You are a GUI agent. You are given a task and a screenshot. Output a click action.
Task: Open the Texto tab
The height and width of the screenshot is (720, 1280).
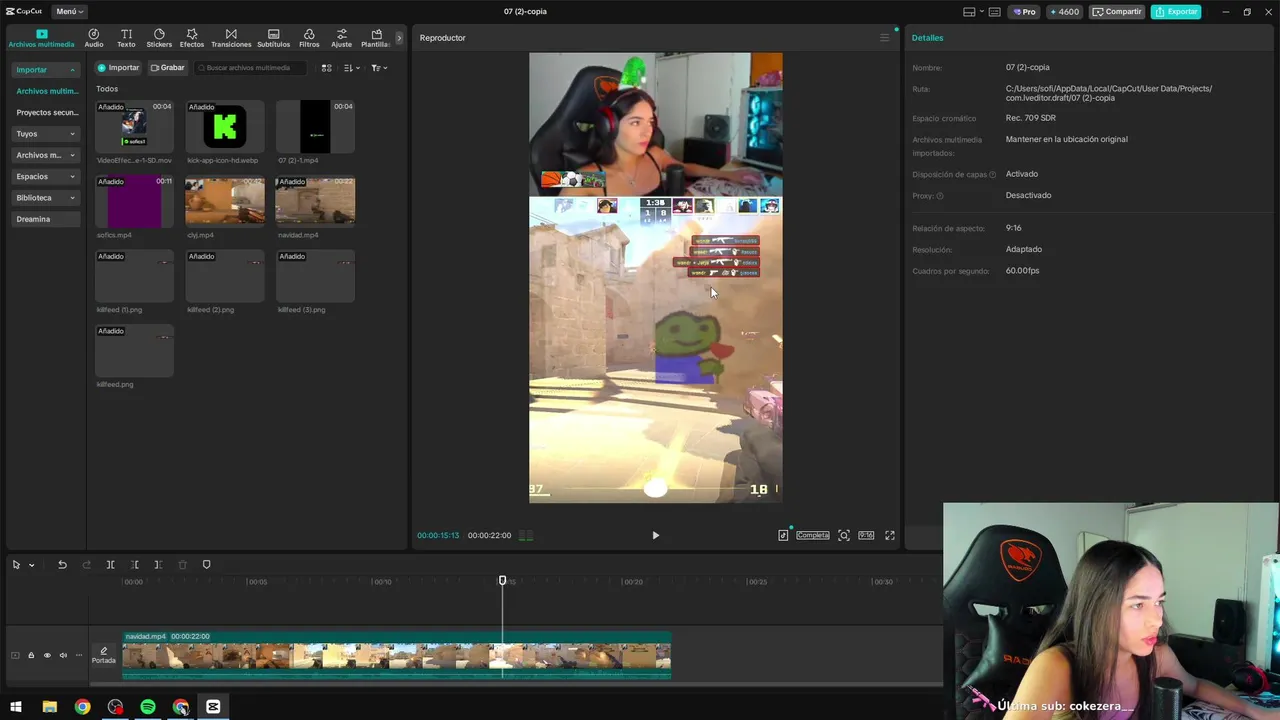(x=126, y=38)
